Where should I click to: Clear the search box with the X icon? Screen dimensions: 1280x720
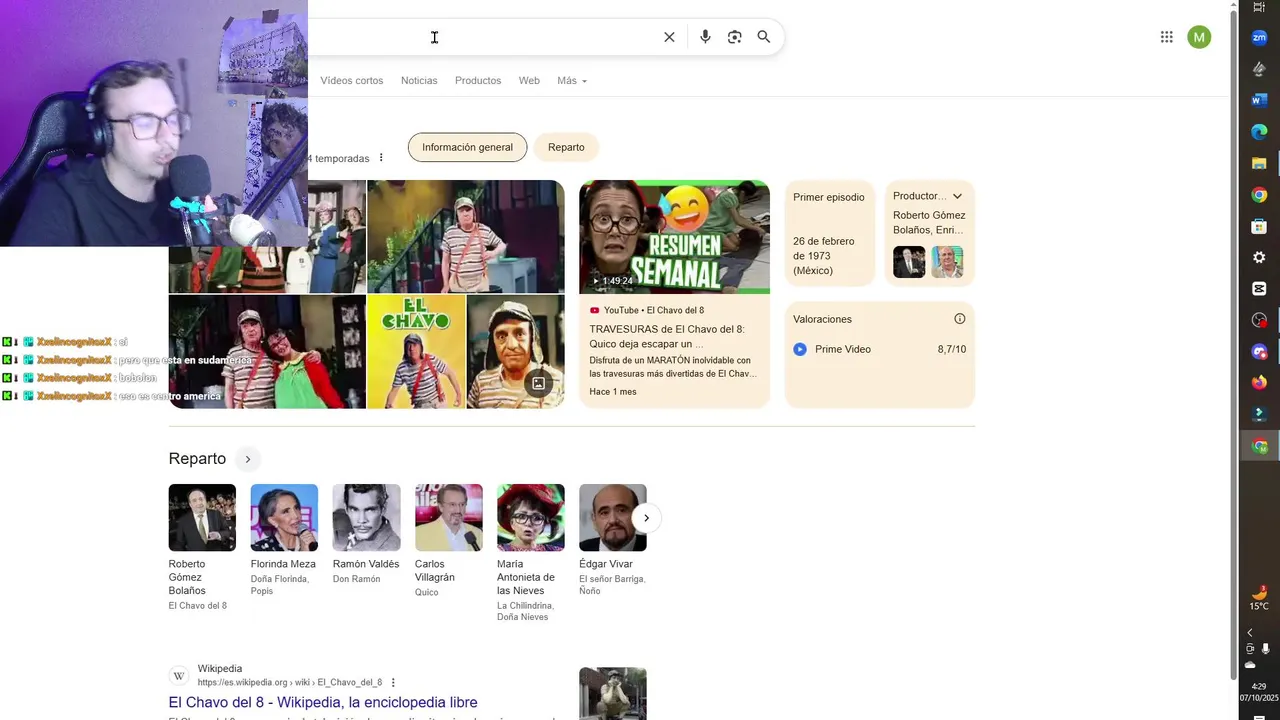pyautogui.click(x=669, y=37)
